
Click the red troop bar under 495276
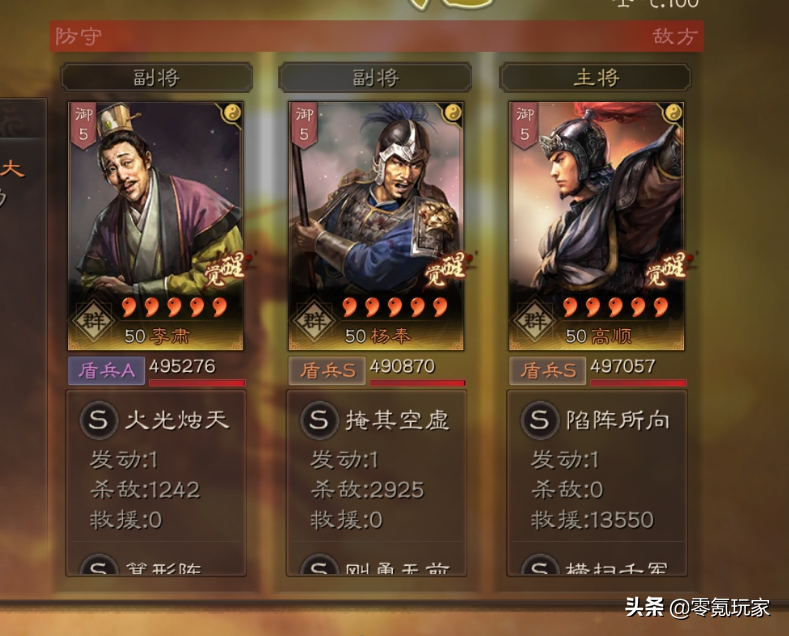(197, 383)
